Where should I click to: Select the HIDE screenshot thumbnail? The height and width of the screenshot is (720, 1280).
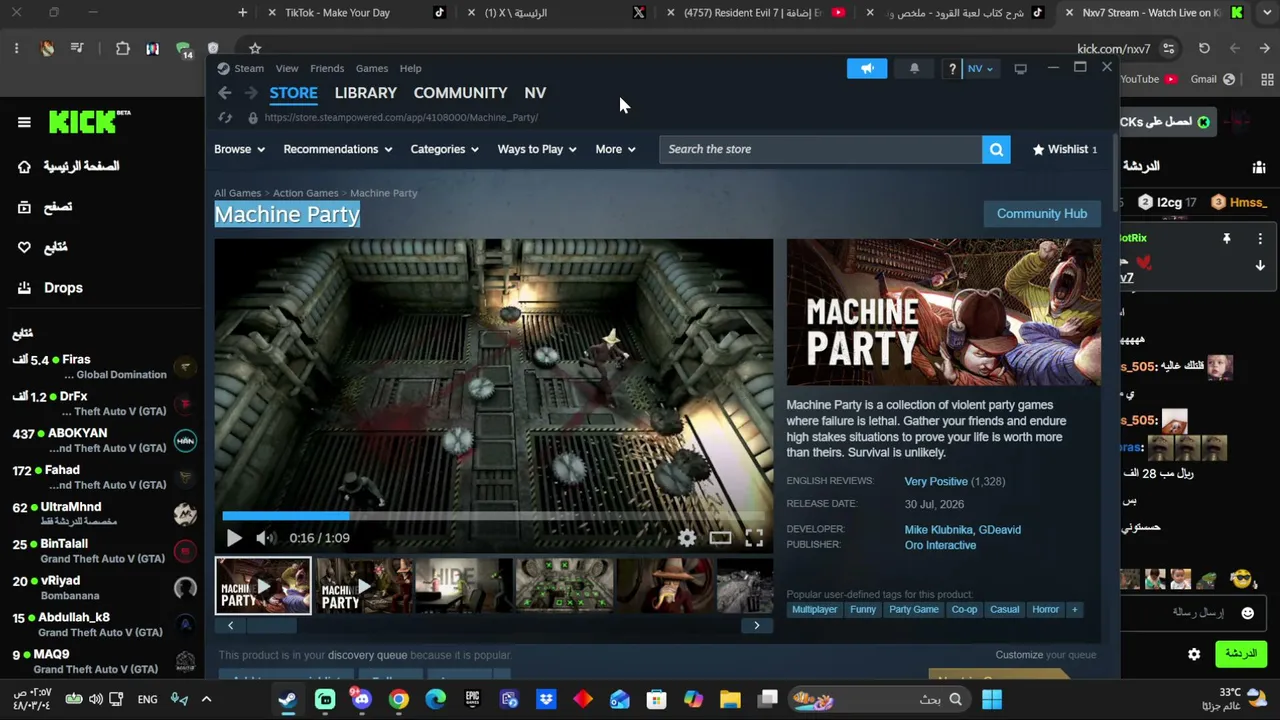tap(464, 585)
